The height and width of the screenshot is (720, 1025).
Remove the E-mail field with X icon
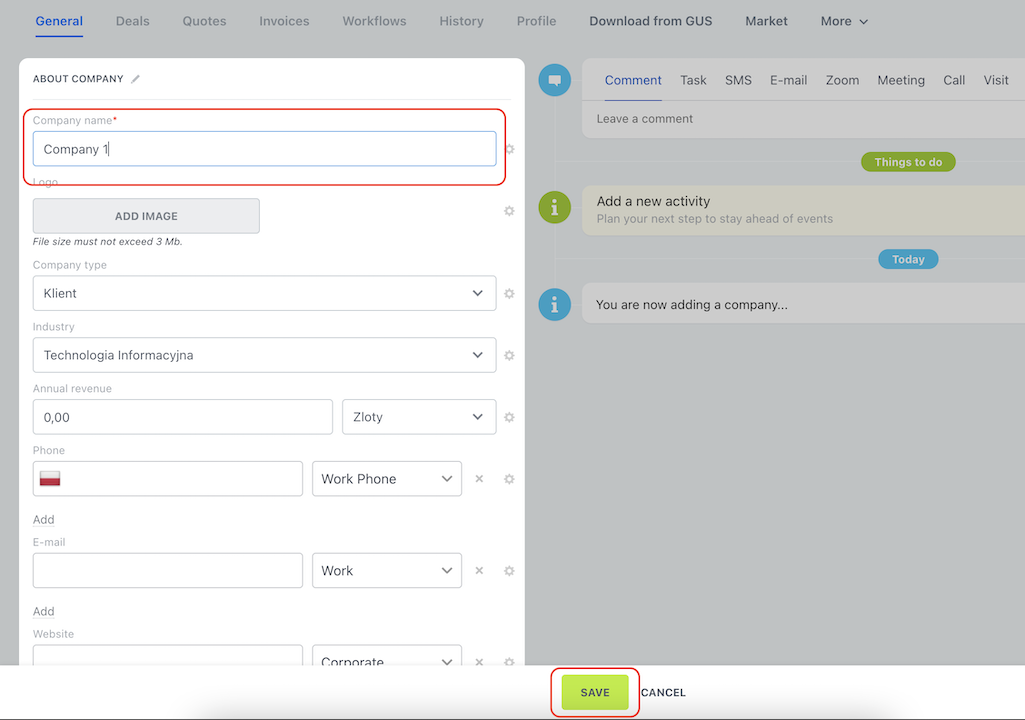pyautogui.click(x=479, y=571)
